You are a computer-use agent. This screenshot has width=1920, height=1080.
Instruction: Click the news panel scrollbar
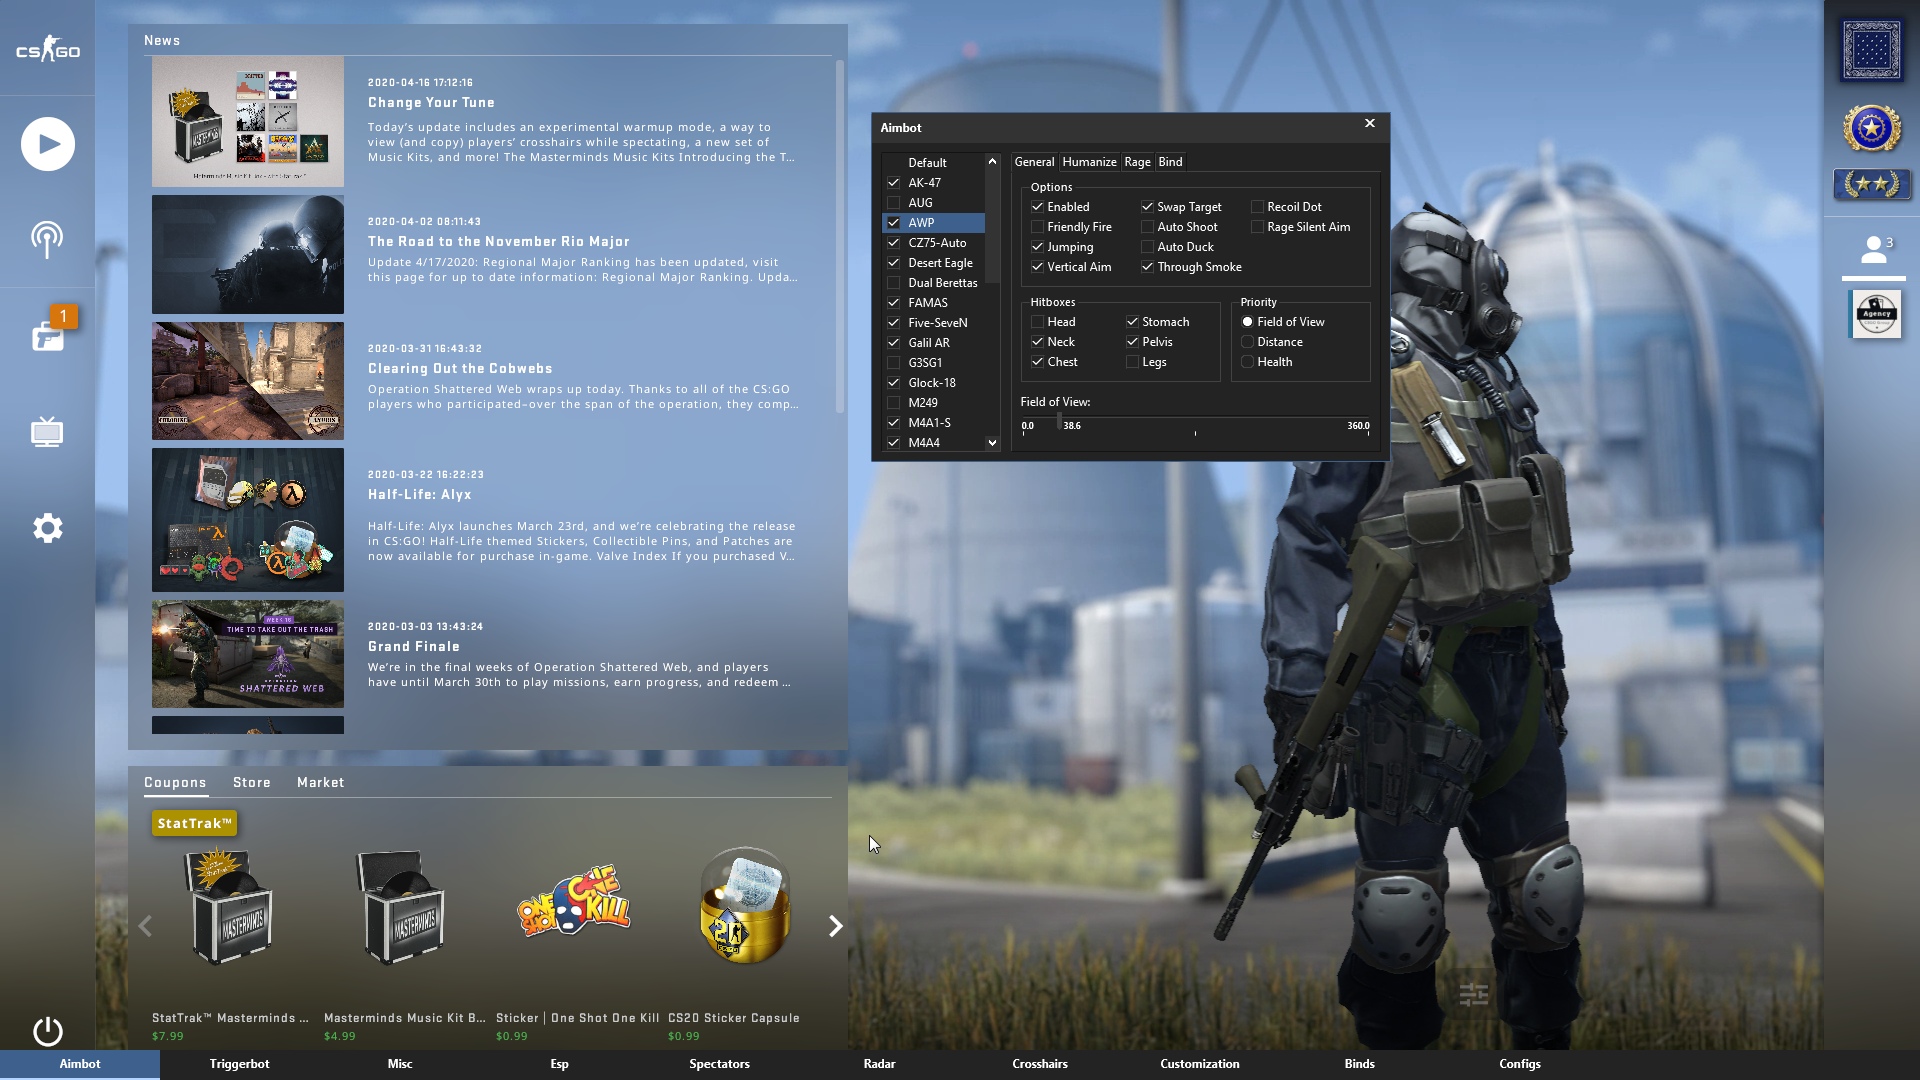tap(839, 236)
